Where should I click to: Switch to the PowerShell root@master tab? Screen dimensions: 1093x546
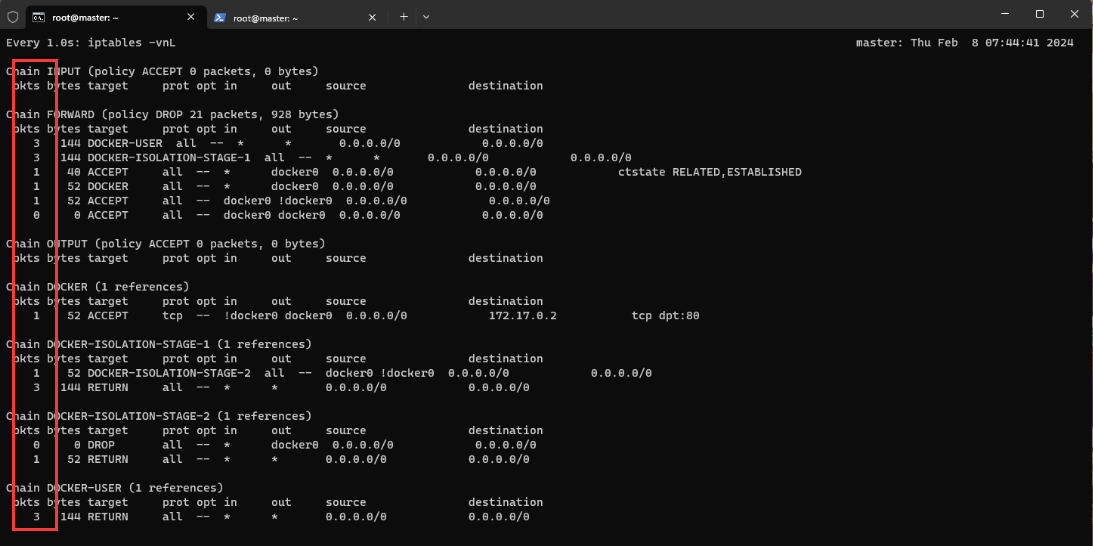click(x=298, y=17)
